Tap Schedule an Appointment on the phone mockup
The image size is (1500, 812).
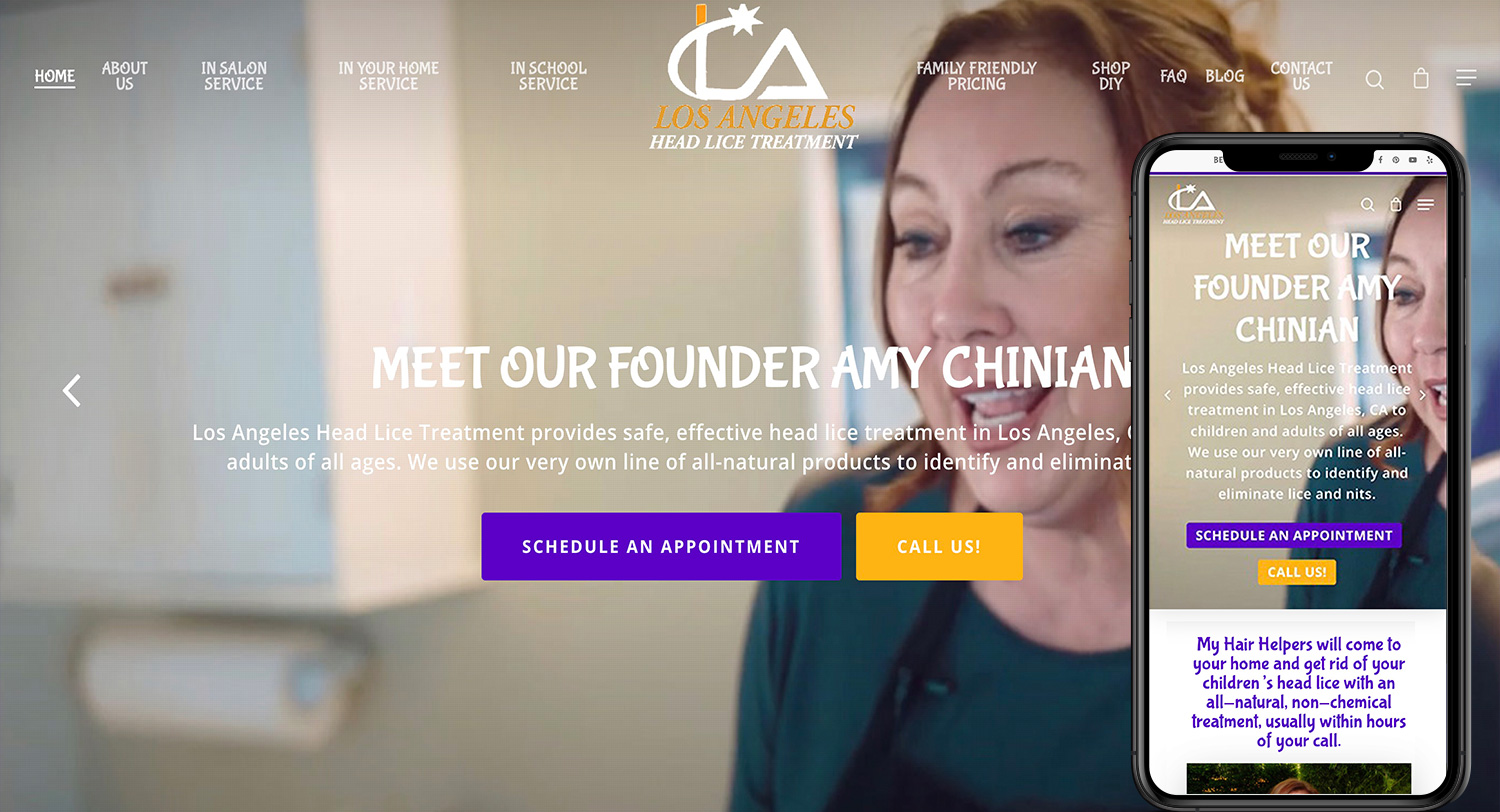tap(1294, 535)
